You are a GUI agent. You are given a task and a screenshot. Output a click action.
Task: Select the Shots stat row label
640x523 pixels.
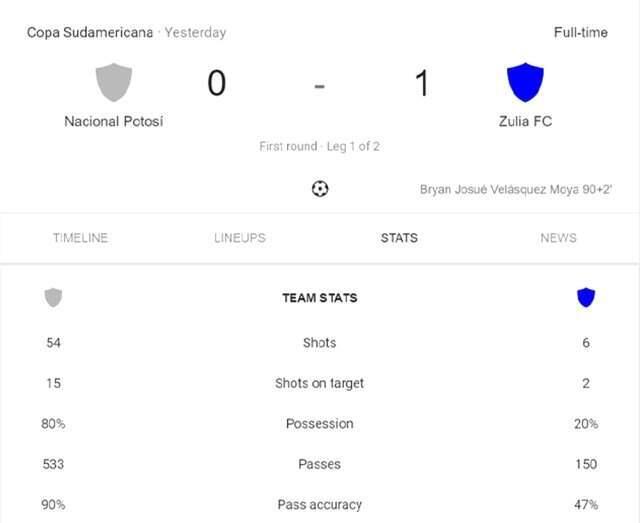tap(320, 343)
